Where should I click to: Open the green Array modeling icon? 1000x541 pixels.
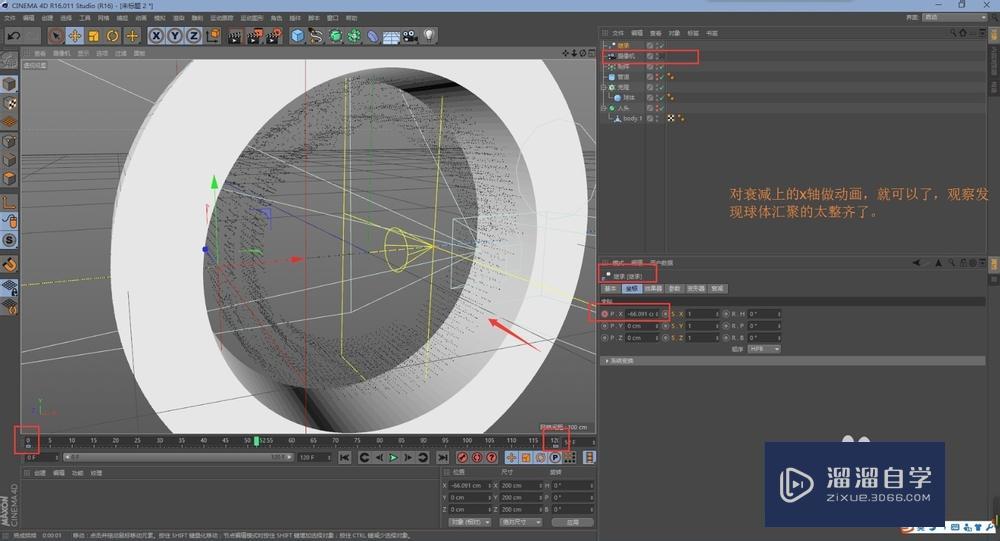354,36
